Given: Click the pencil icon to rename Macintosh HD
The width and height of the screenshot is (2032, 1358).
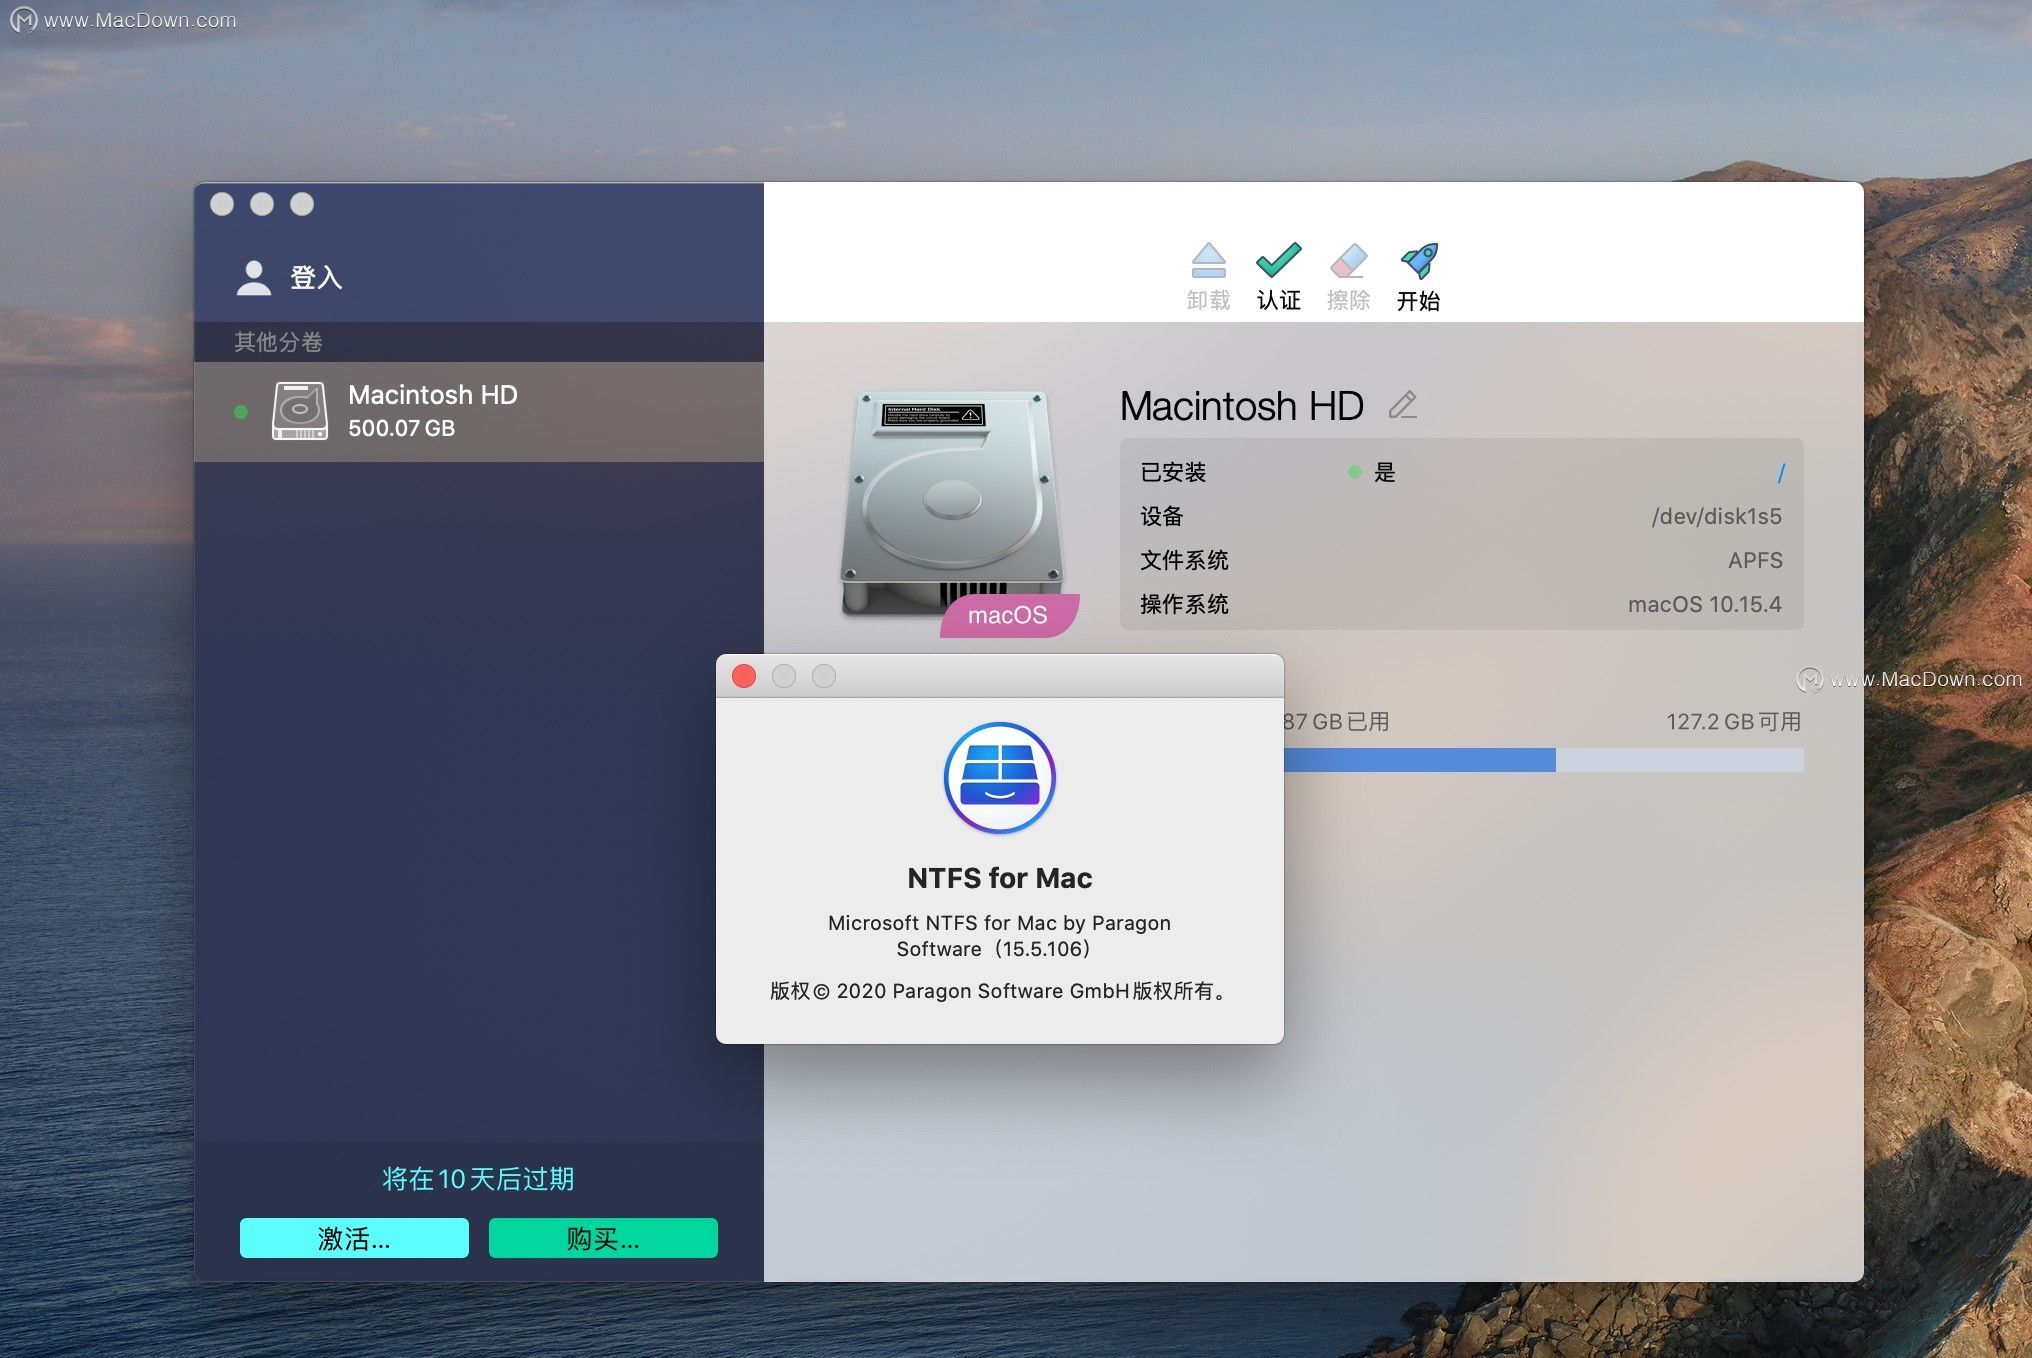Looking at the screenshot, I should coord(1402,405).
